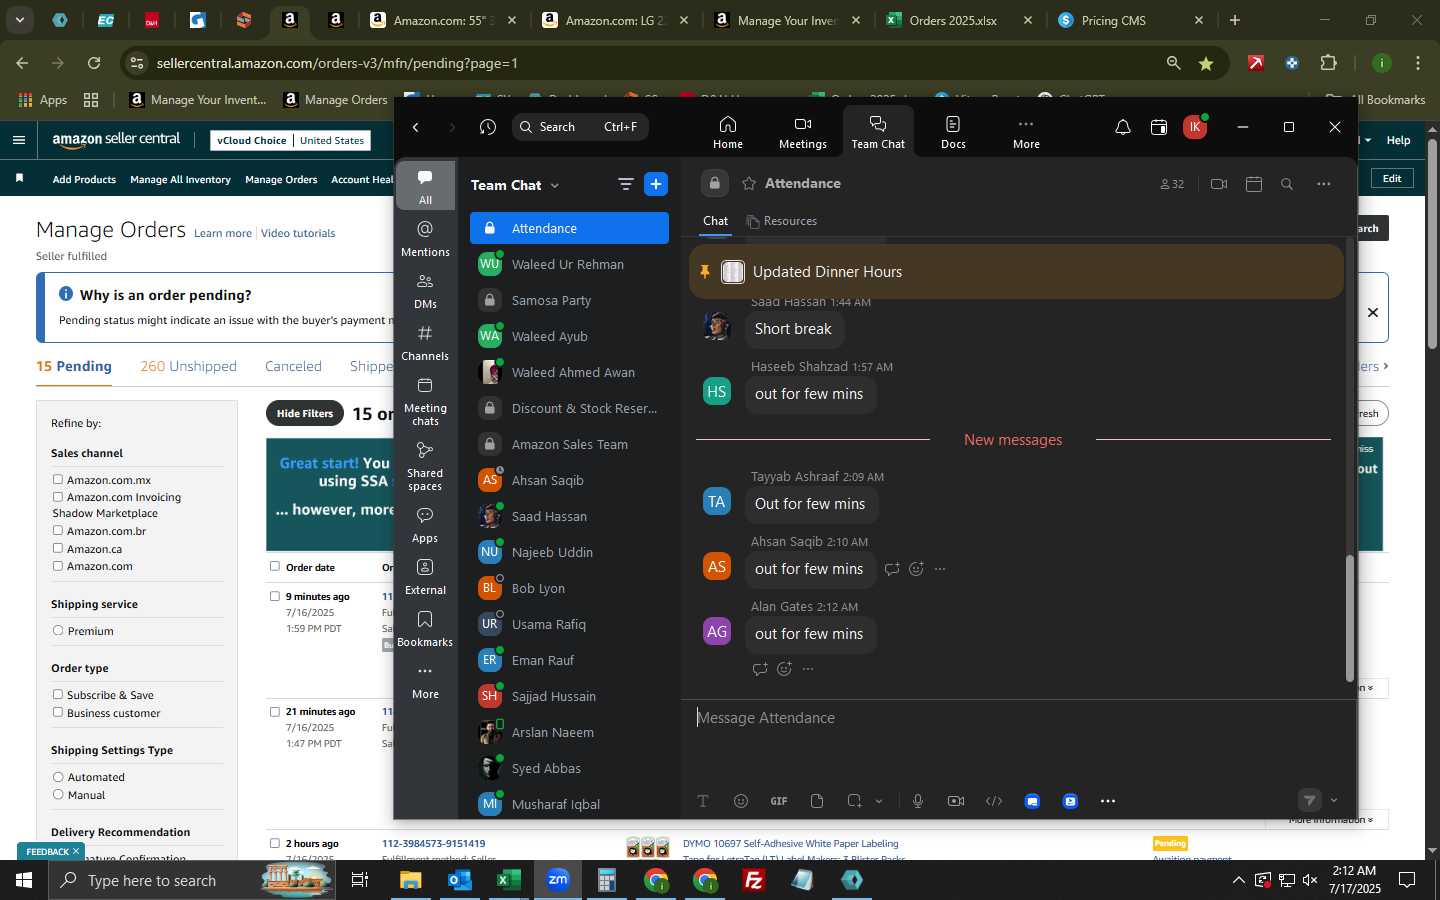Switch to the Resources tab
The width and height of the screenshot is (1440, 900).
coord(782,221)
